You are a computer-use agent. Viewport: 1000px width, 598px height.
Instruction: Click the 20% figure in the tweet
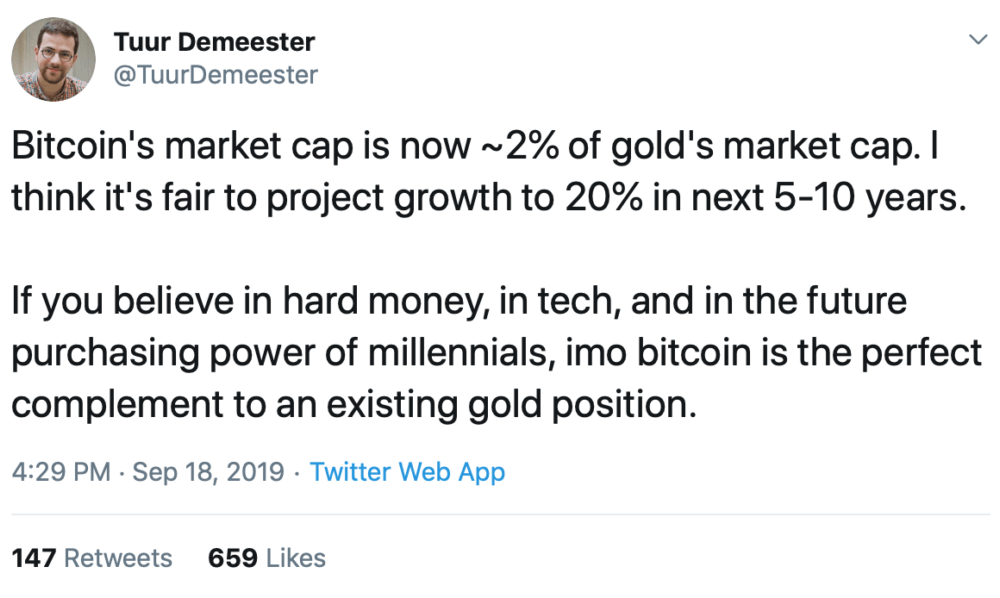pos(603,198)
